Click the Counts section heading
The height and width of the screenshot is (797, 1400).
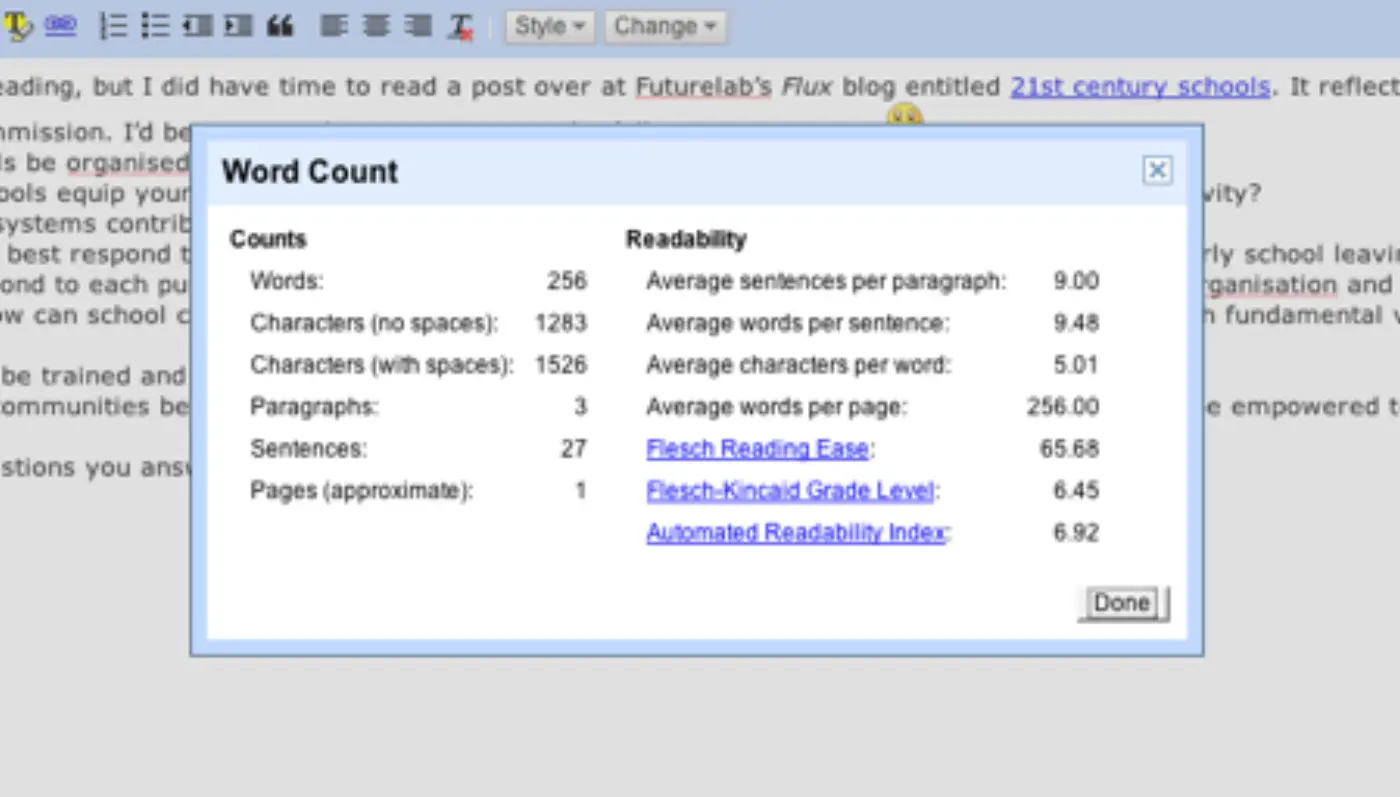tap(268, 239)
